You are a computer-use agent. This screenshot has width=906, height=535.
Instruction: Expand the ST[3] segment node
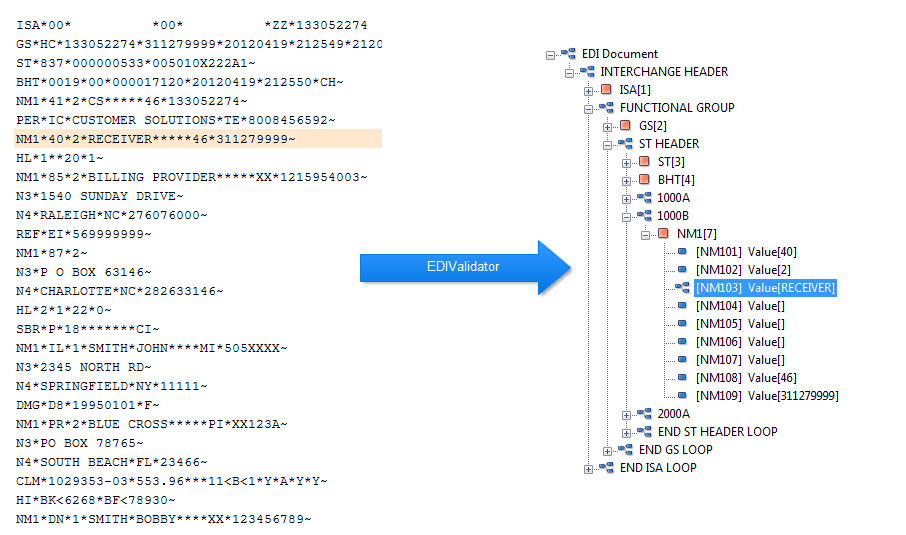pyautogui.click(x=626, y=164)
